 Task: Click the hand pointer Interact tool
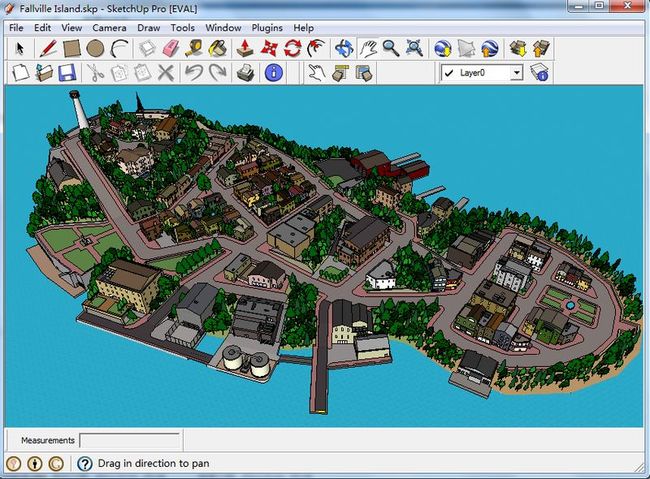pyautogui.click(x=317, y=73)
